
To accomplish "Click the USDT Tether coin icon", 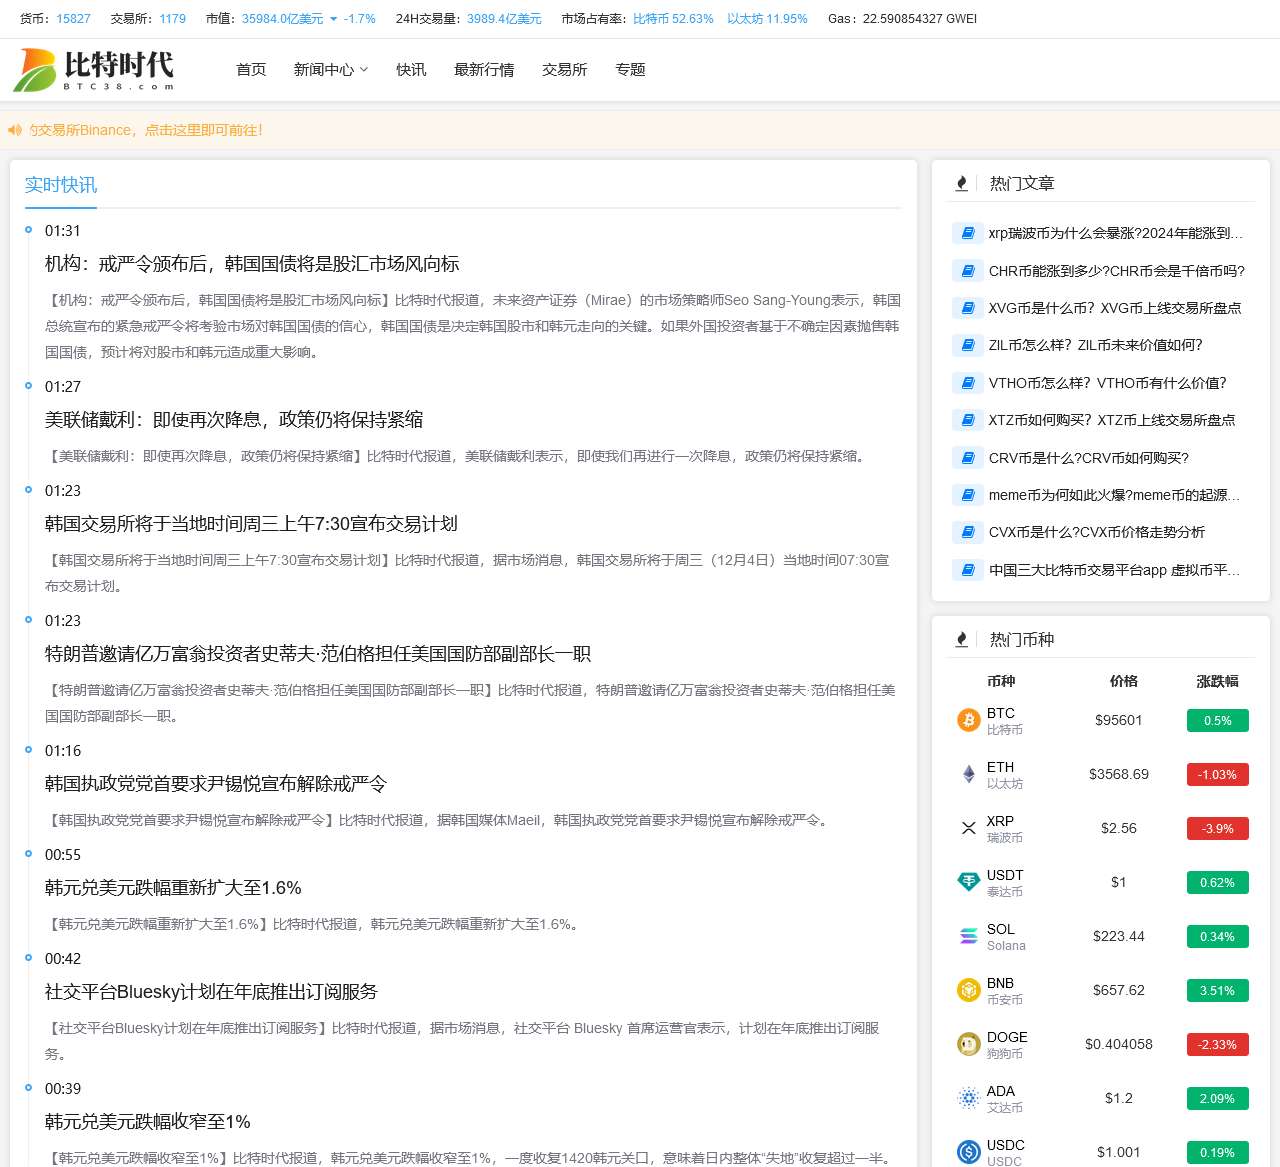I will coord(968,882).
